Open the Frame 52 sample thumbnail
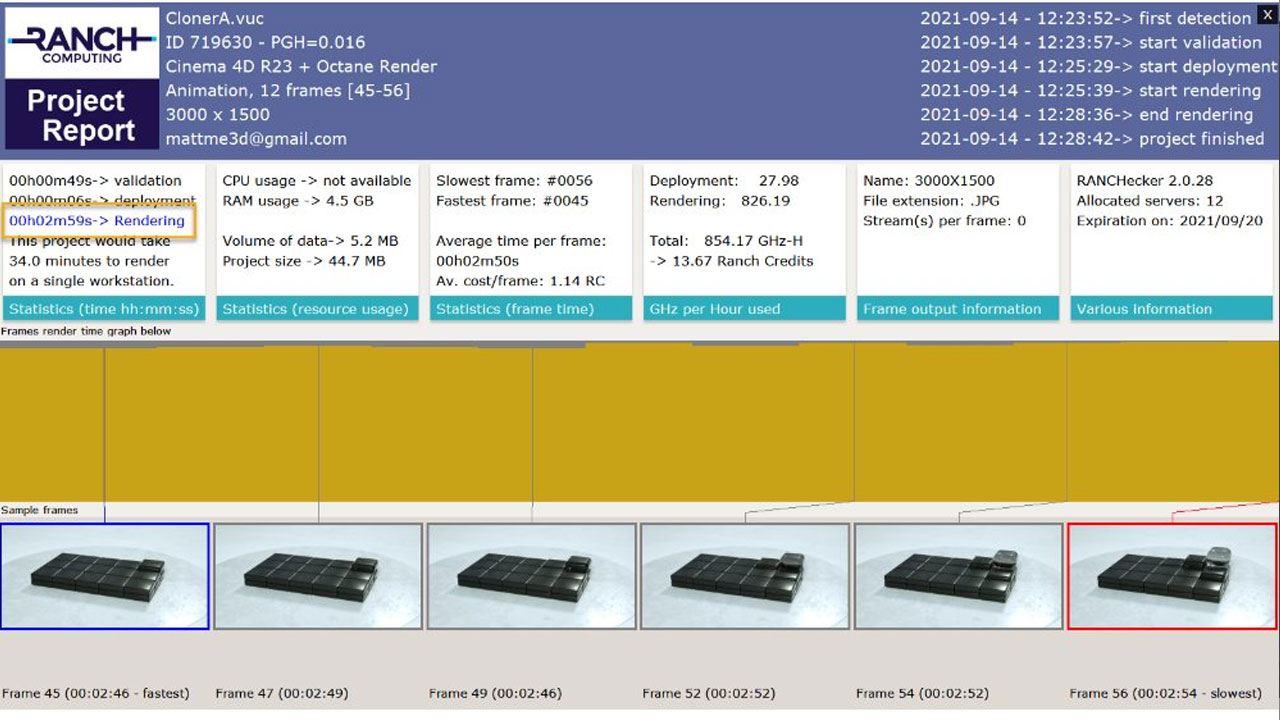 coord(745,576)
